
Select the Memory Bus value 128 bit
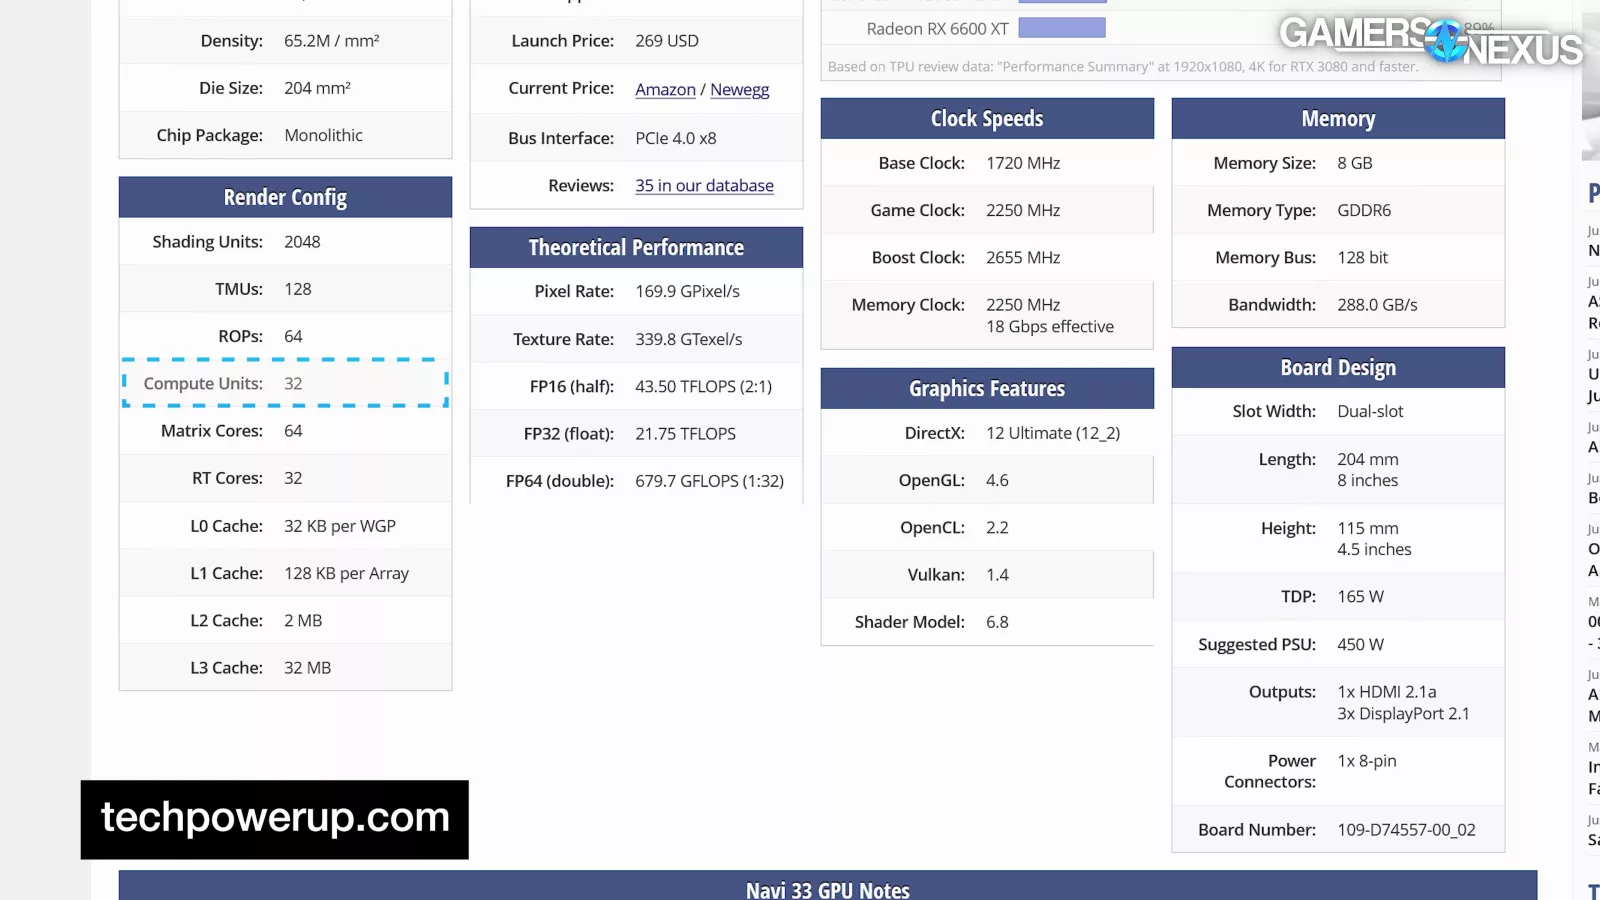click(x=1363, y=257)
